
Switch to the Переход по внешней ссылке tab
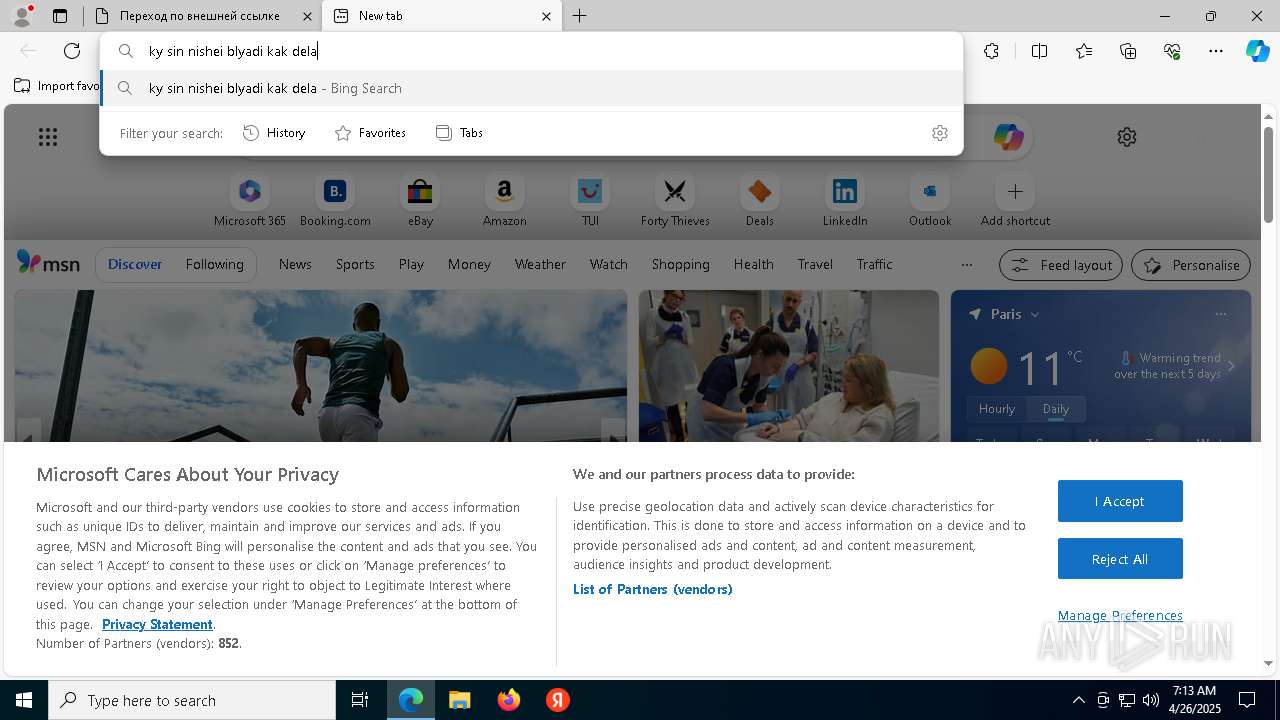(202, 16)
